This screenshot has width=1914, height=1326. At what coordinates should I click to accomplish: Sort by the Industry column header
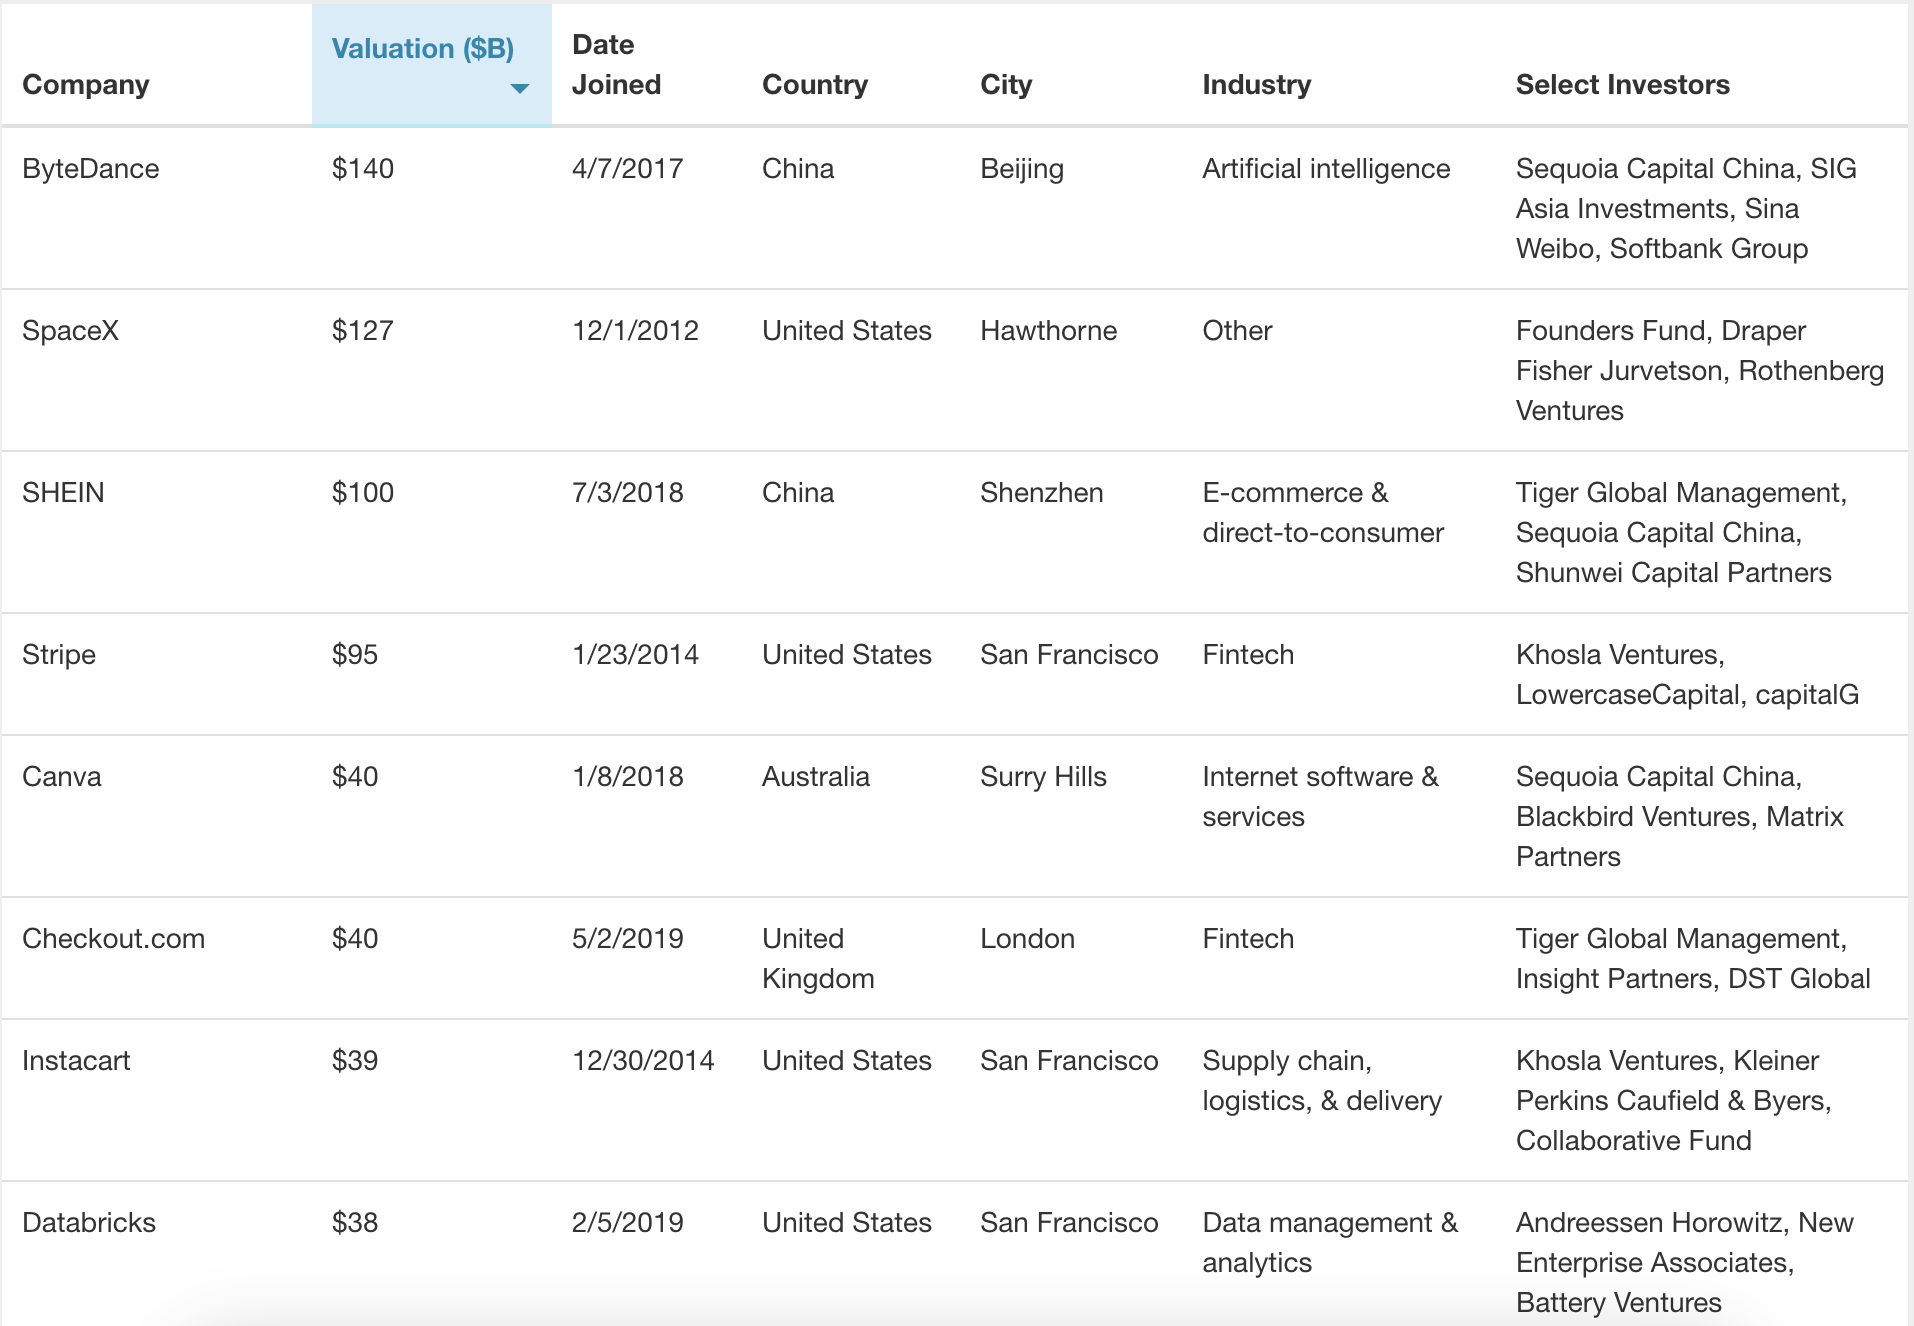coord(1256,85)
